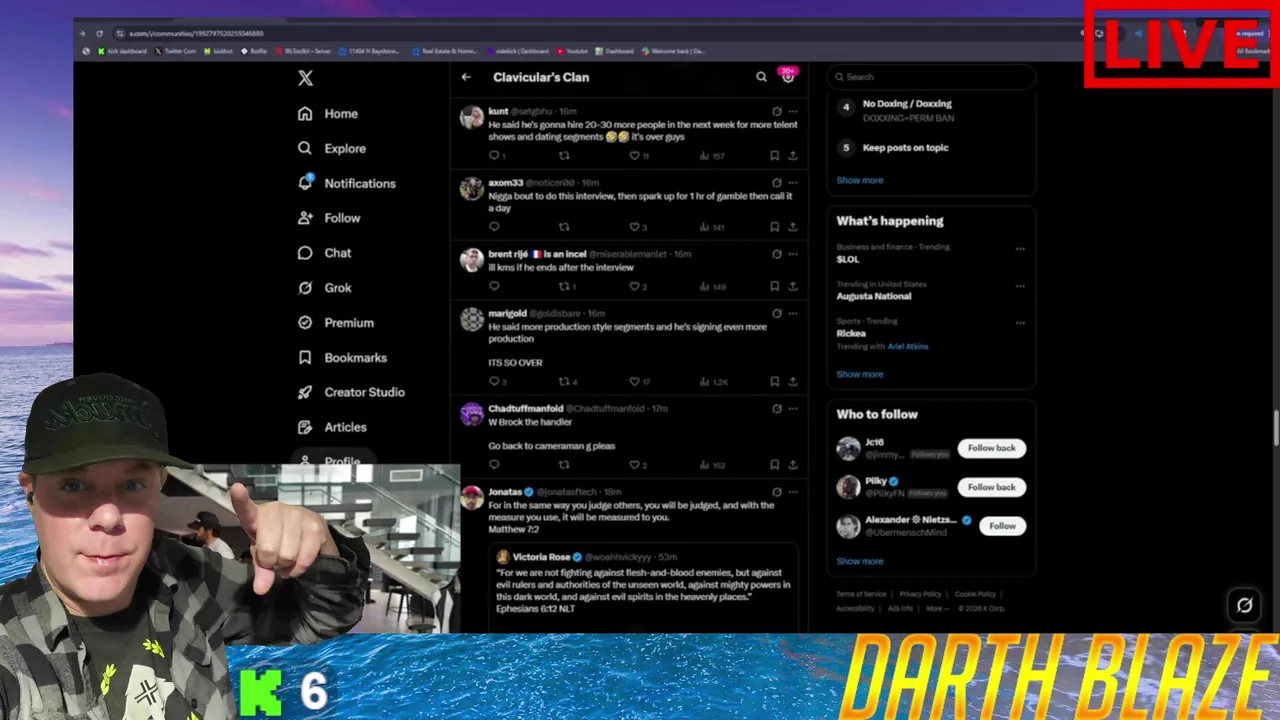Ask Grok about axom33's post

point(777,183)
